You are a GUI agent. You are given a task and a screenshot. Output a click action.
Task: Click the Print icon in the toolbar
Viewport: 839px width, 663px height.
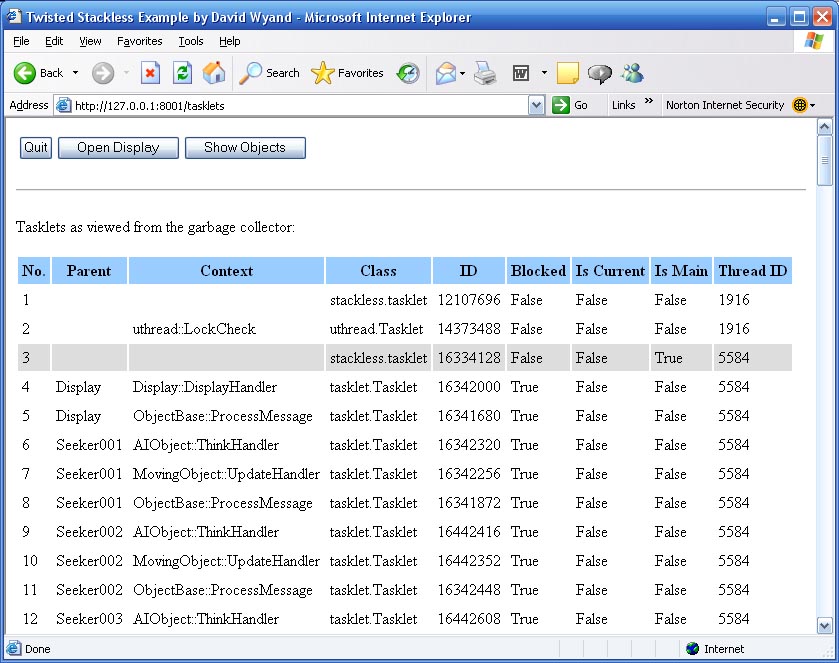(485, 73)
